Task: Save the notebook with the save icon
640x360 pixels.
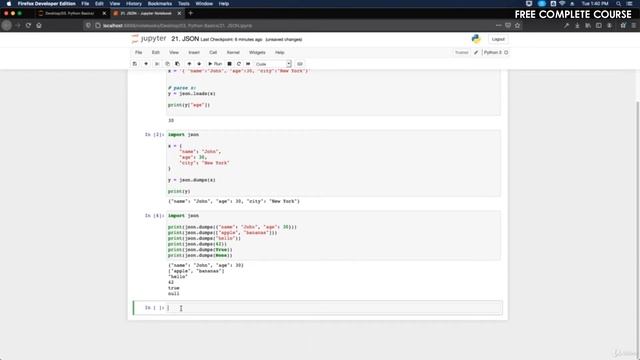Action: (135, 64)
